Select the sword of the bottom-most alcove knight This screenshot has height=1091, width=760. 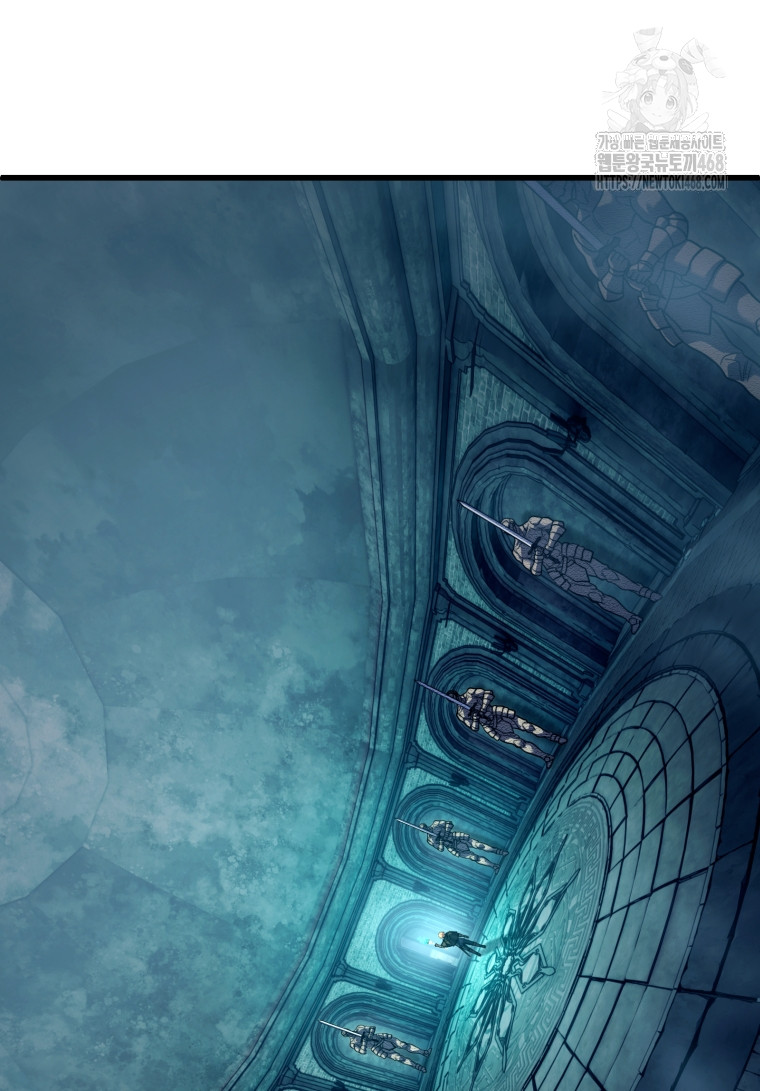click(342, 1027)
